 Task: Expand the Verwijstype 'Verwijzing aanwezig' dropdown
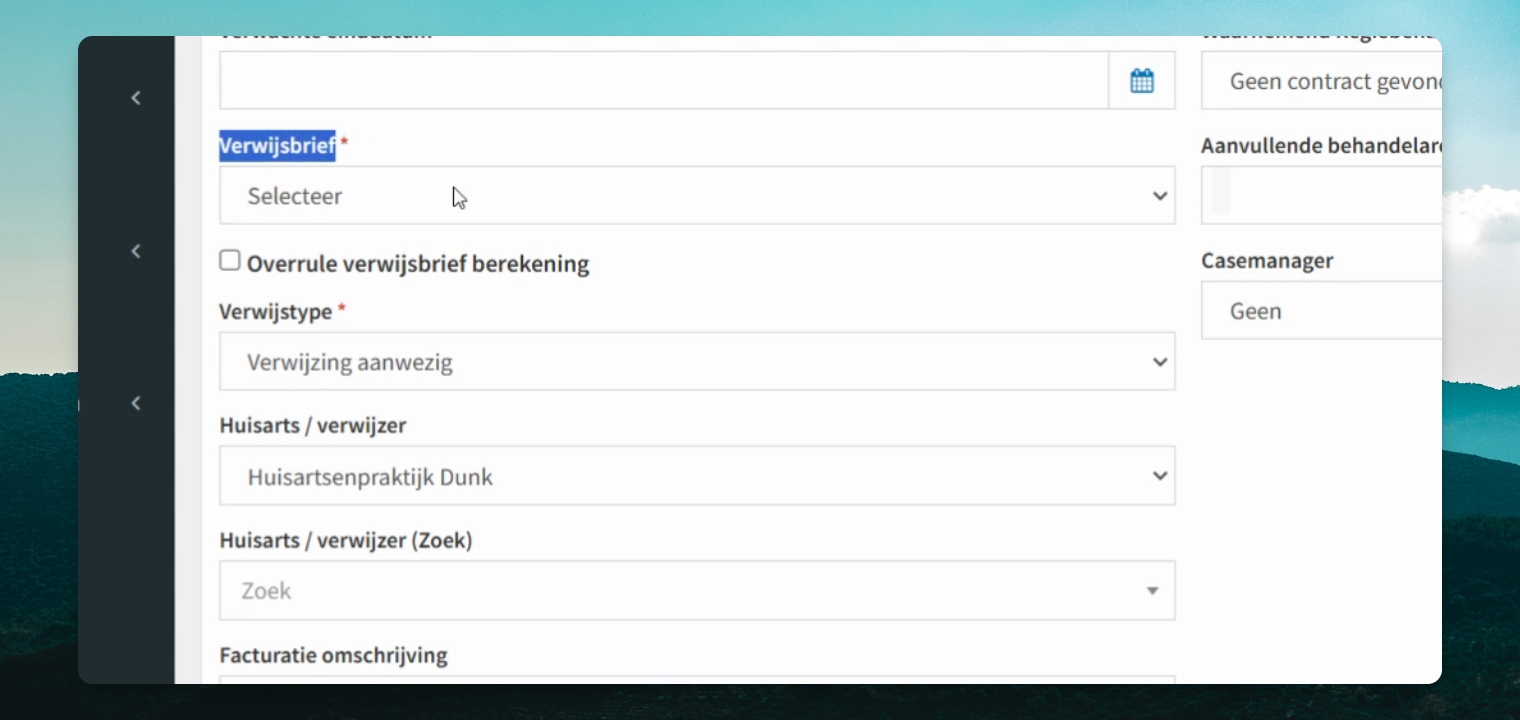click(697, 362)
